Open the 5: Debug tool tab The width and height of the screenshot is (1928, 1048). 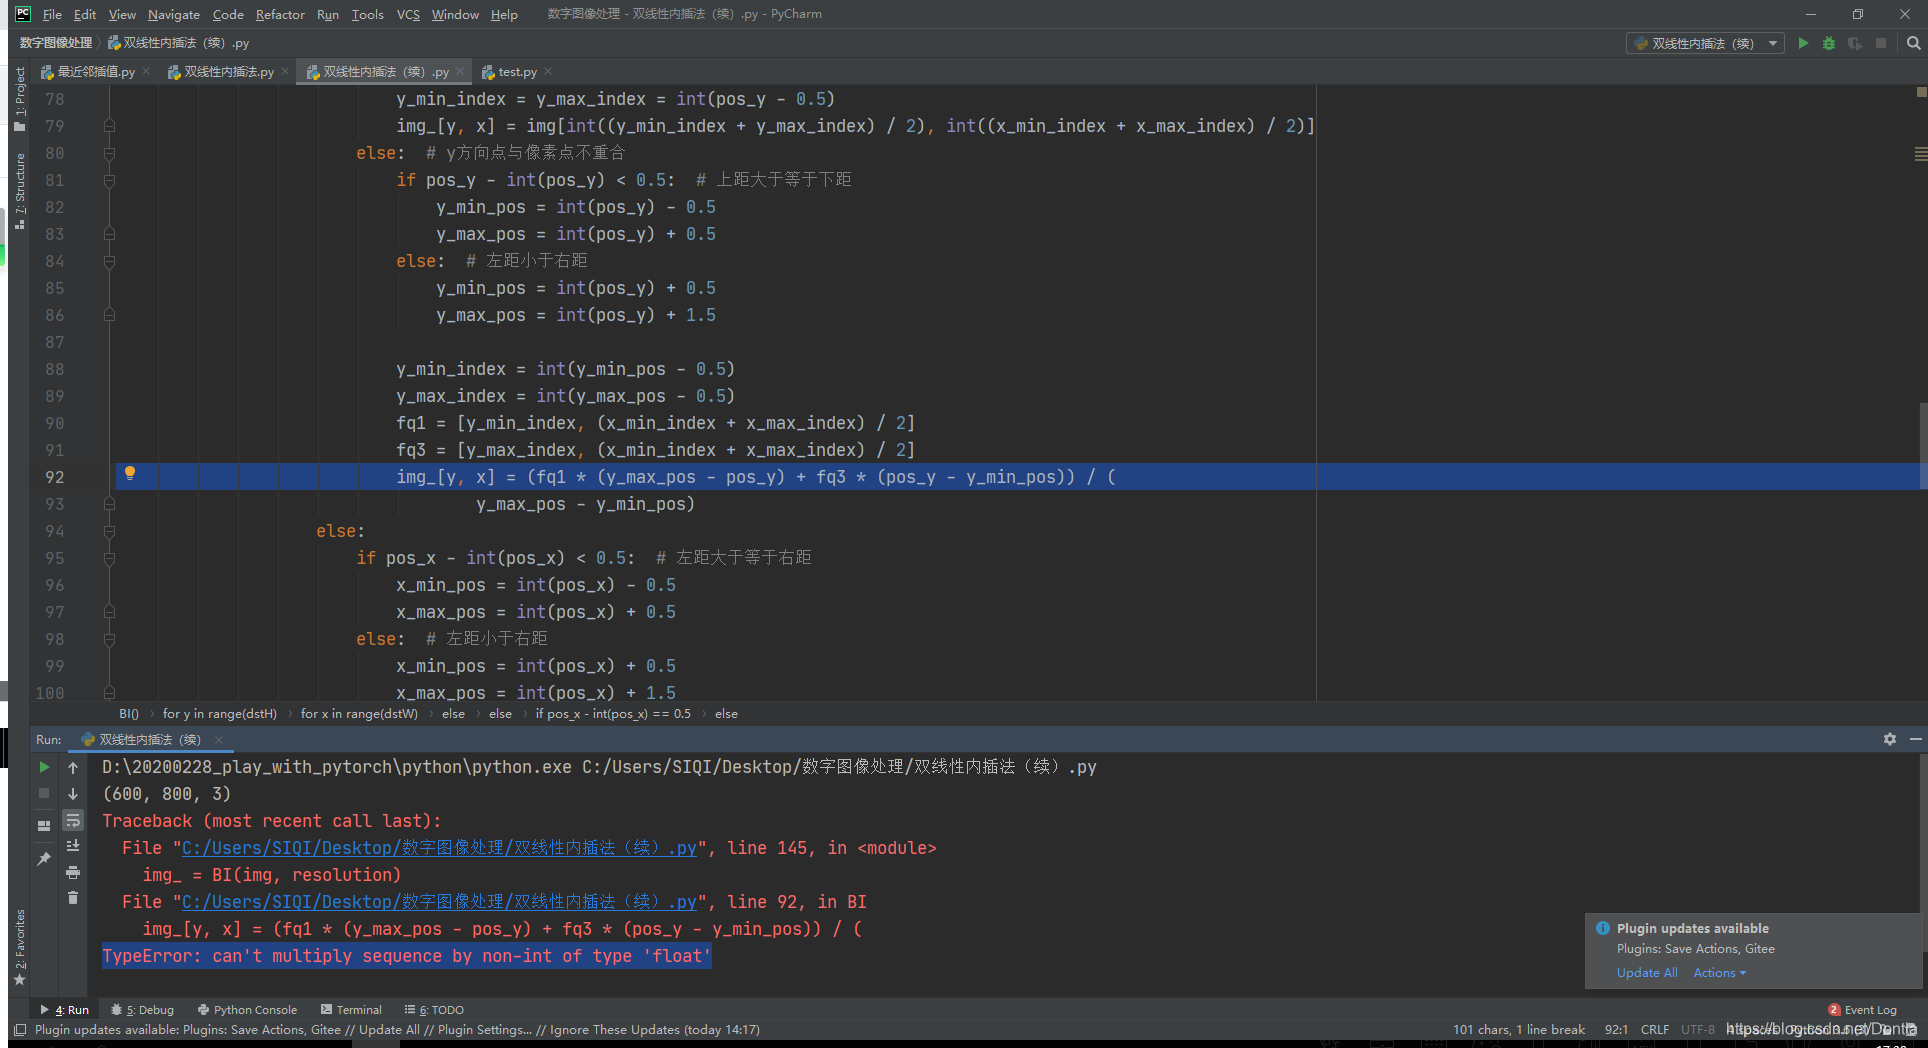tap(142, 1010)
